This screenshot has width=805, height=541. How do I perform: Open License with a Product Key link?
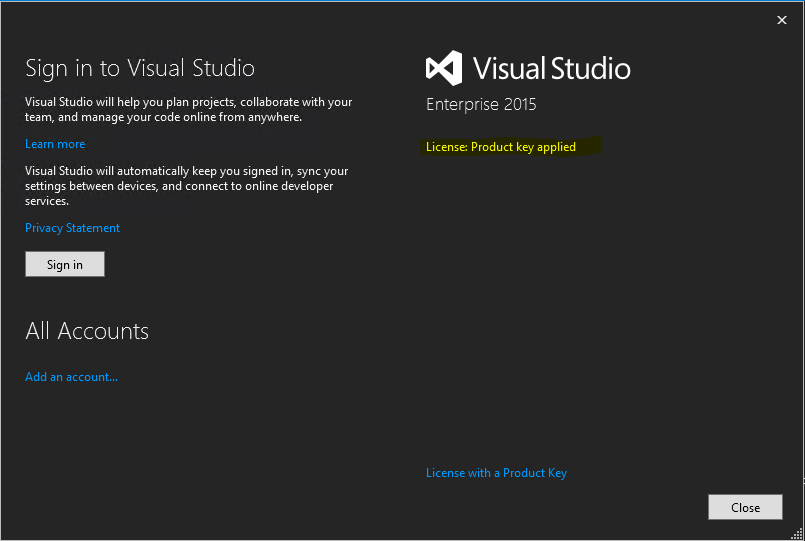pos(496,473)
